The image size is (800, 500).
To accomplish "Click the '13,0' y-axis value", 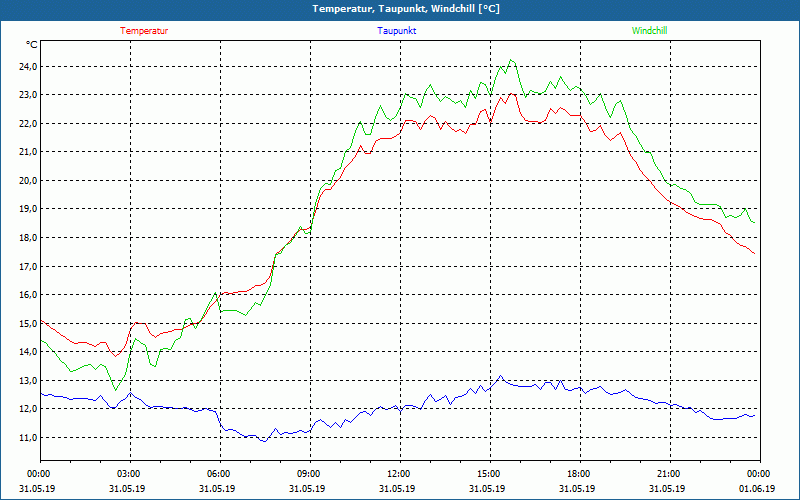I will [x=28, y=381].
